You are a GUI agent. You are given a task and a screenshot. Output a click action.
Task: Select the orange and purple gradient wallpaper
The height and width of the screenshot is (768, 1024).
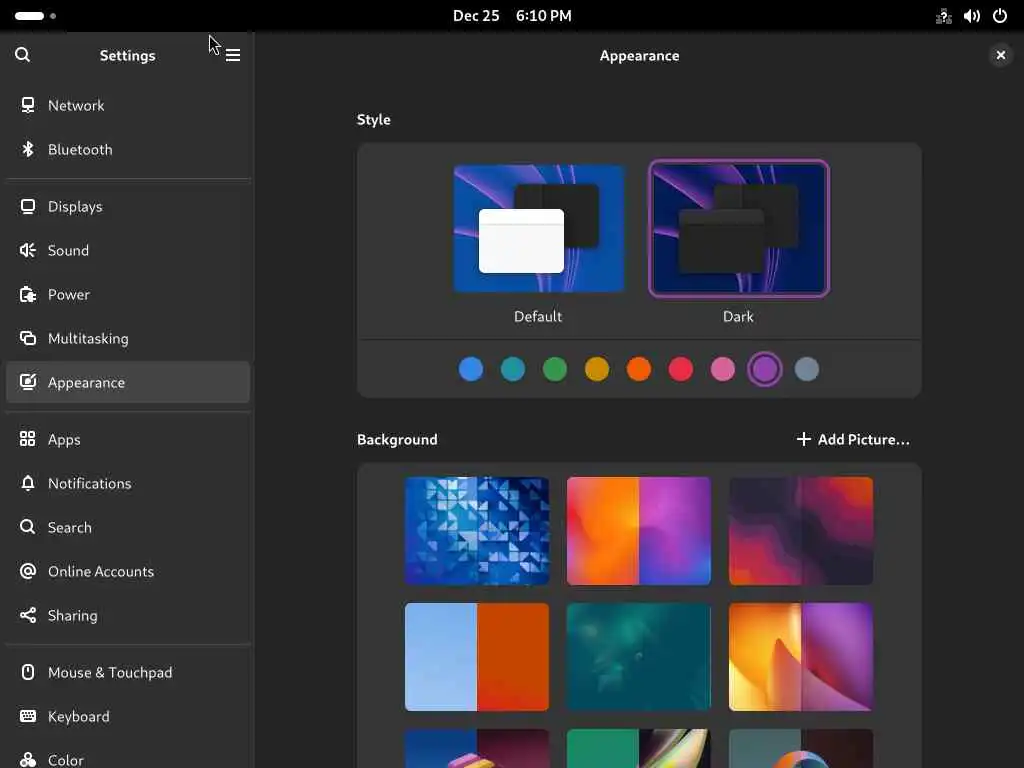click(639, 531)
